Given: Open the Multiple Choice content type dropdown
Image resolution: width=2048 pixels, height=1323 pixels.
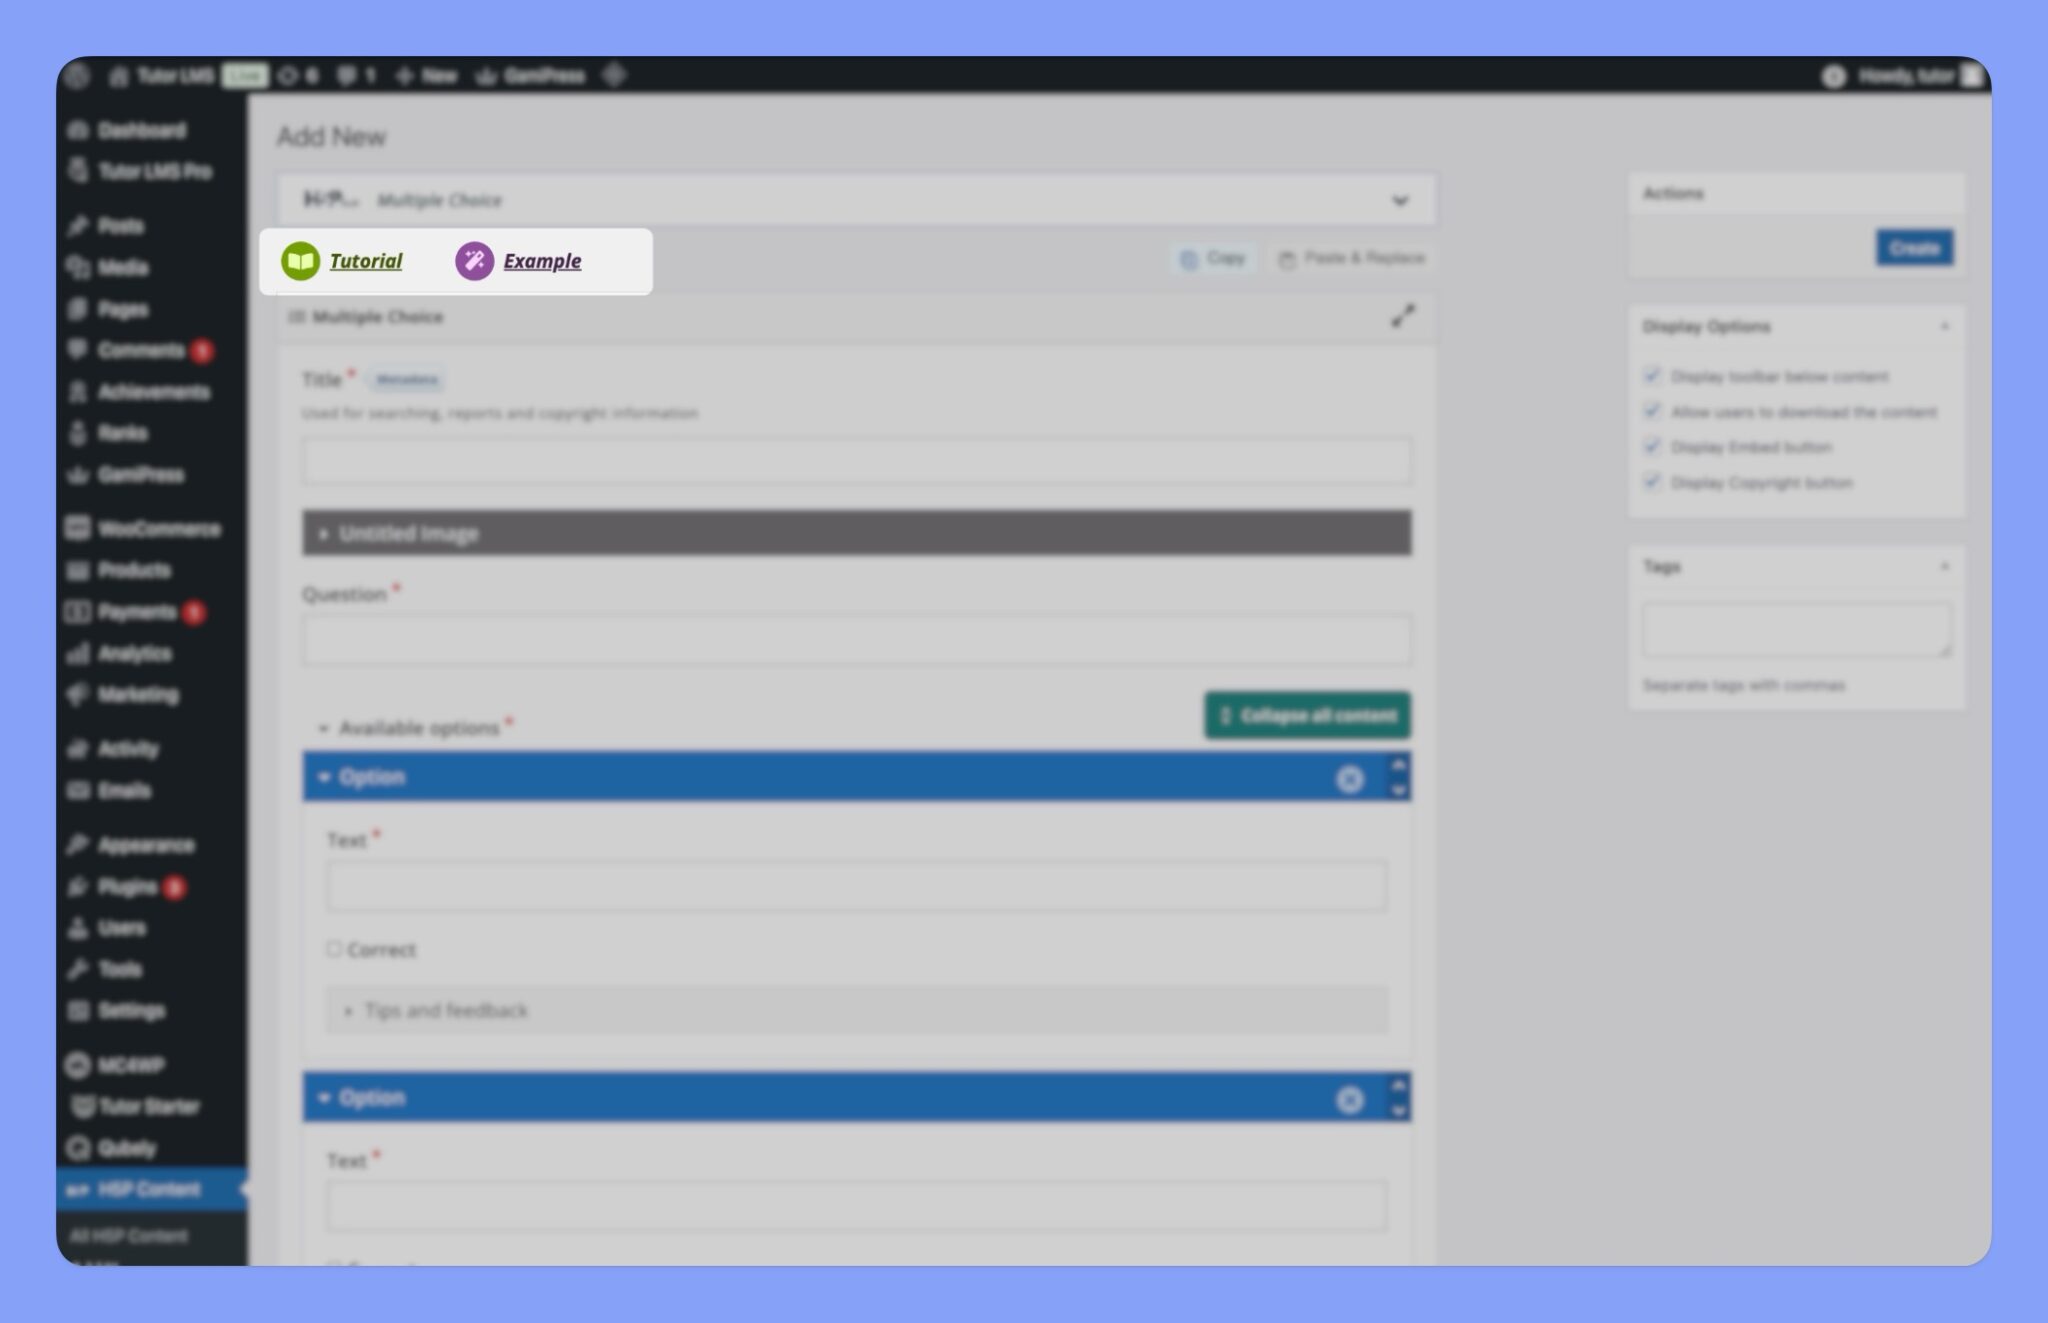Looking at the screenshot, I should [x=1399, y=201].
